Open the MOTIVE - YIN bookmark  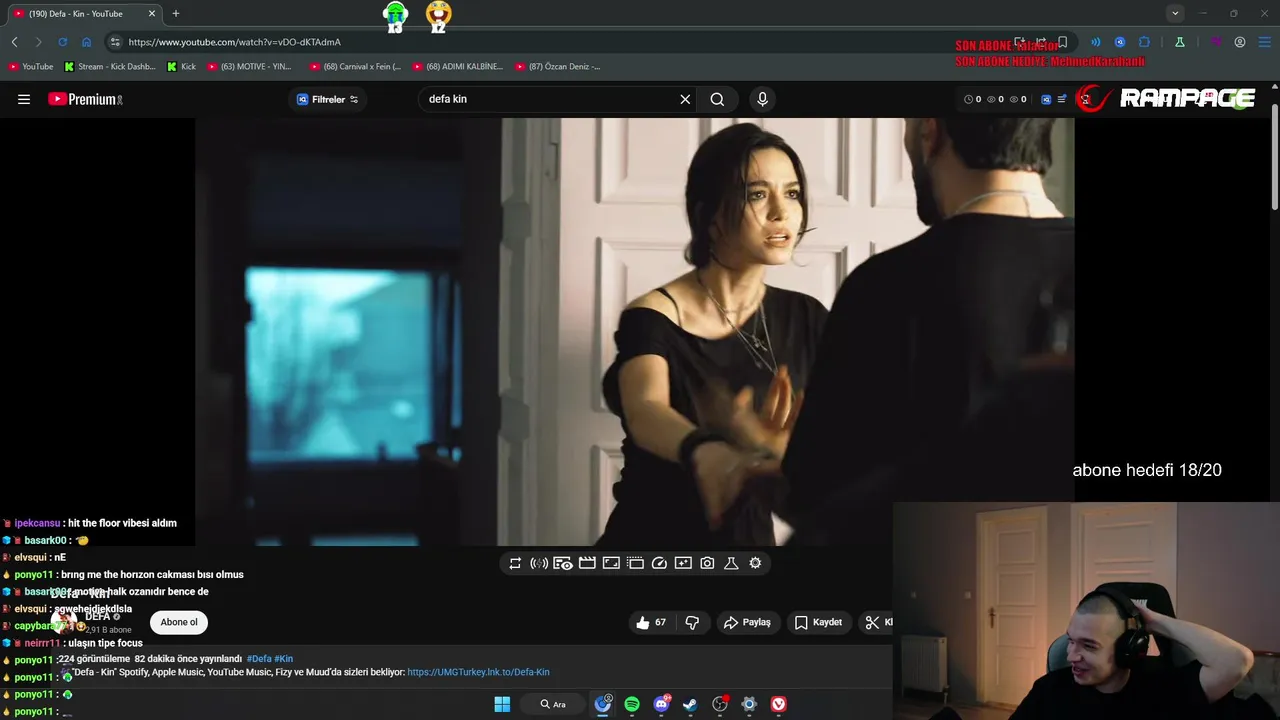[250, 66]
